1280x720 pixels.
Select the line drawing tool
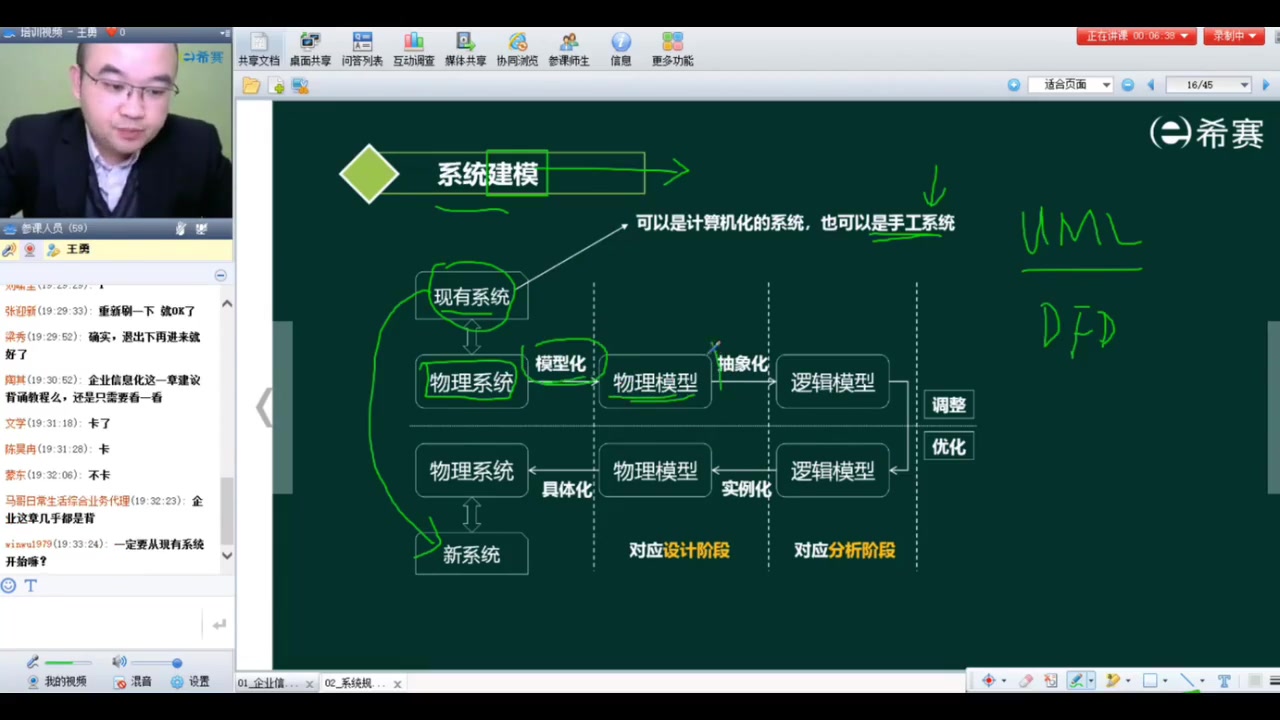1187,681
